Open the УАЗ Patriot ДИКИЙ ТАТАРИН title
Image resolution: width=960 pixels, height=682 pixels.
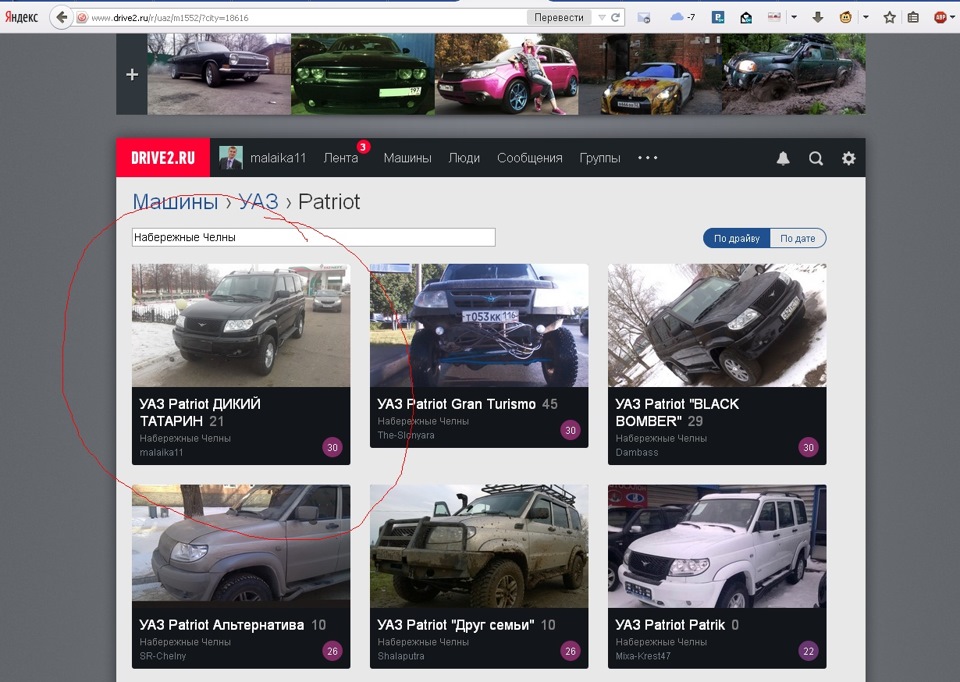click(200, 413)
